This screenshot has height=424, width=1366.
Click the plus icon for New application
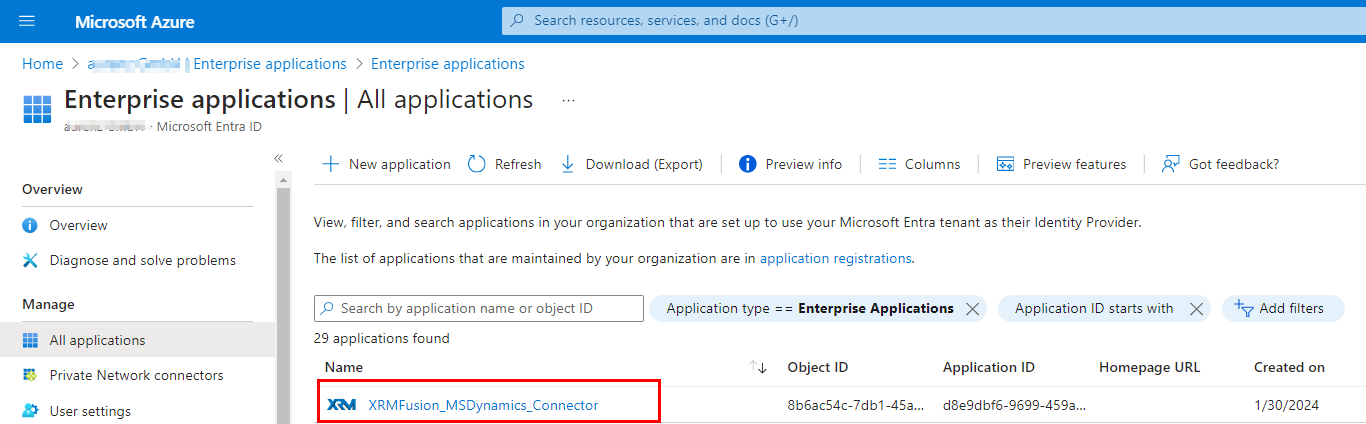click(x=330, y=164)
